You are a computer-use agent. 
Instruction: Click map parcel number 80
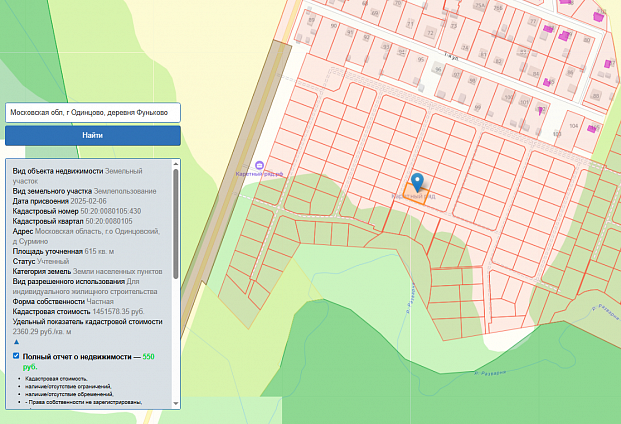(587, 40)
